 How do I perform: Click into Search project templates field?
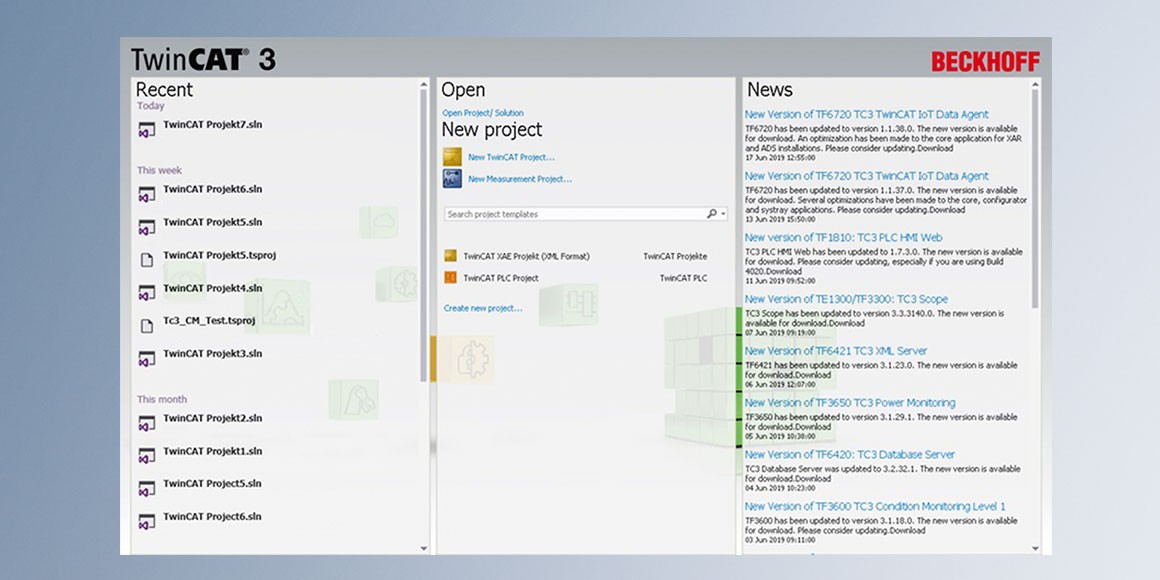(x=570, y=214)
